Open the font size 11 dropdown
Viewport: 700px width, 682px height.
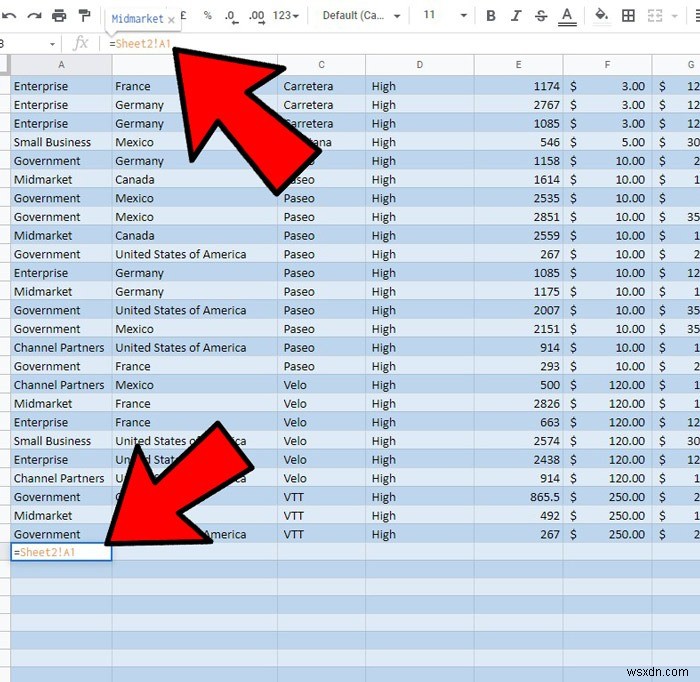(x=445, y=15)
